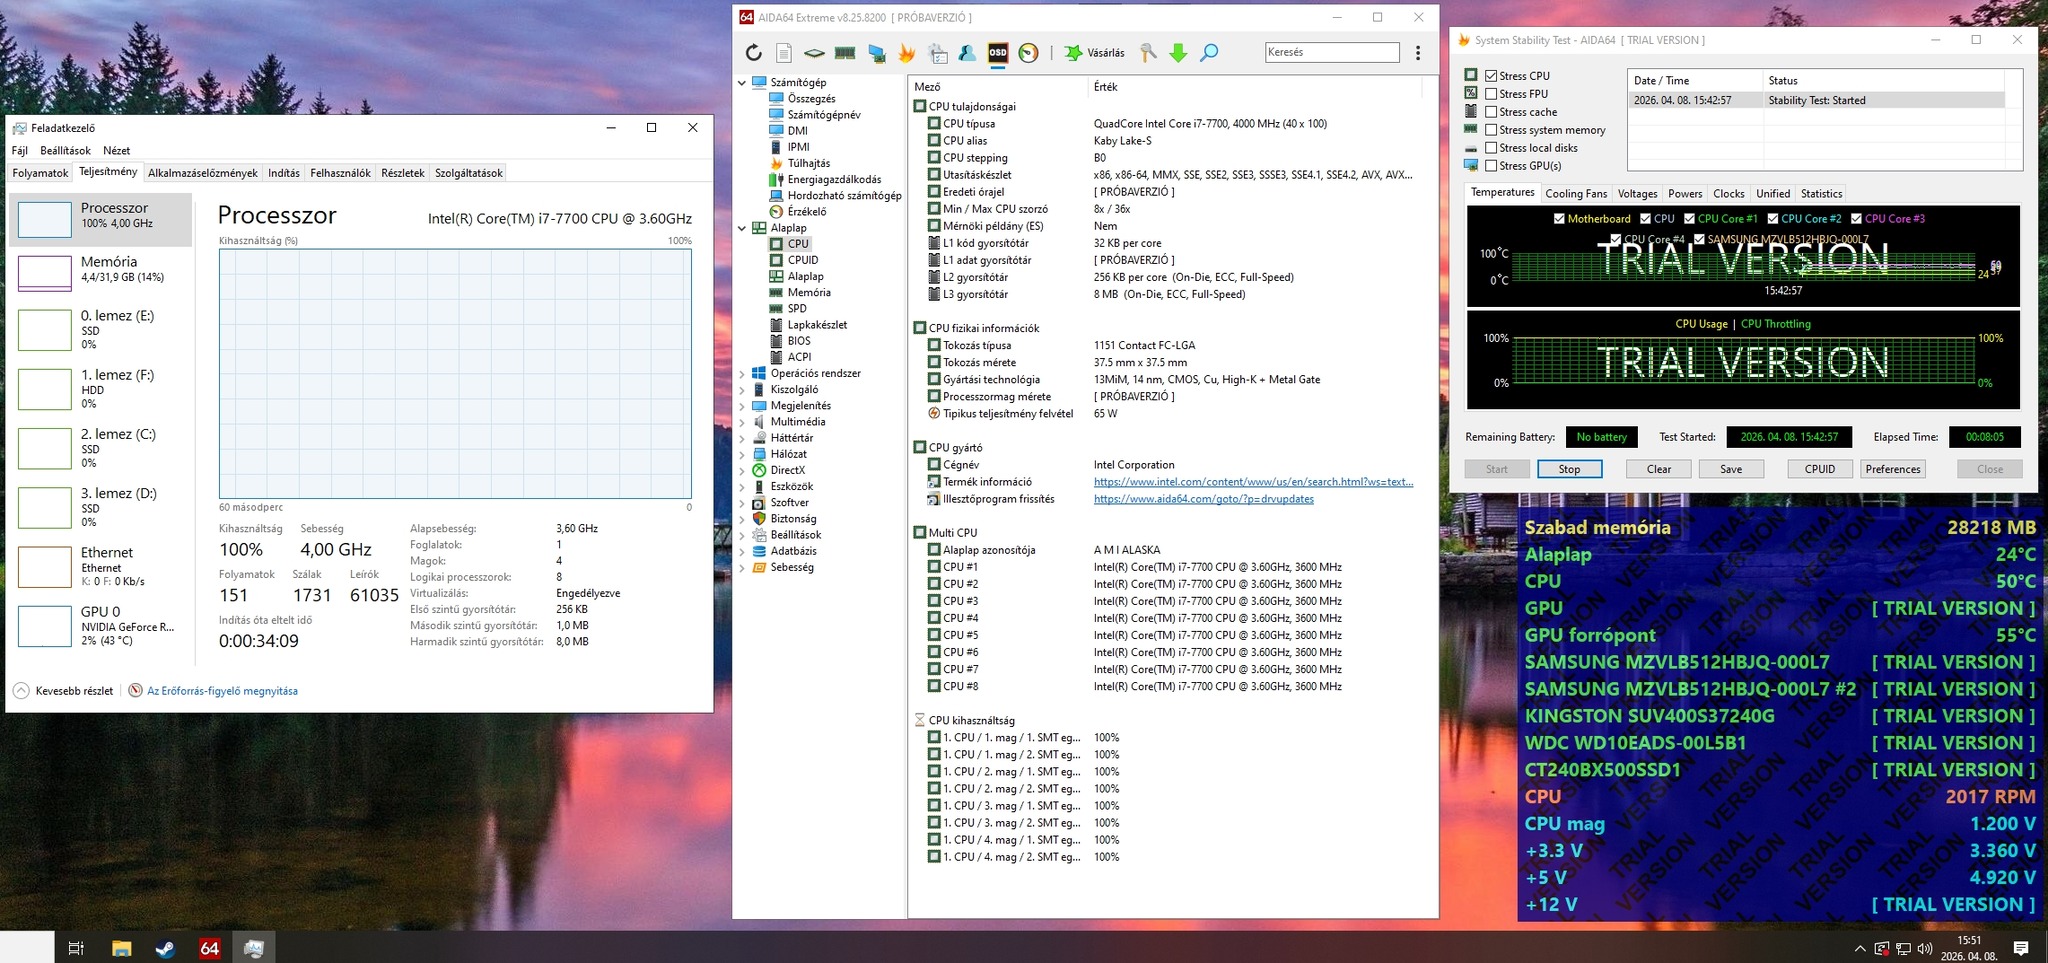Viewport: 2048px width, 963px height.
Task: Uncheck the Motherboard temperature graph checkbox
Action: [1559, 219]
